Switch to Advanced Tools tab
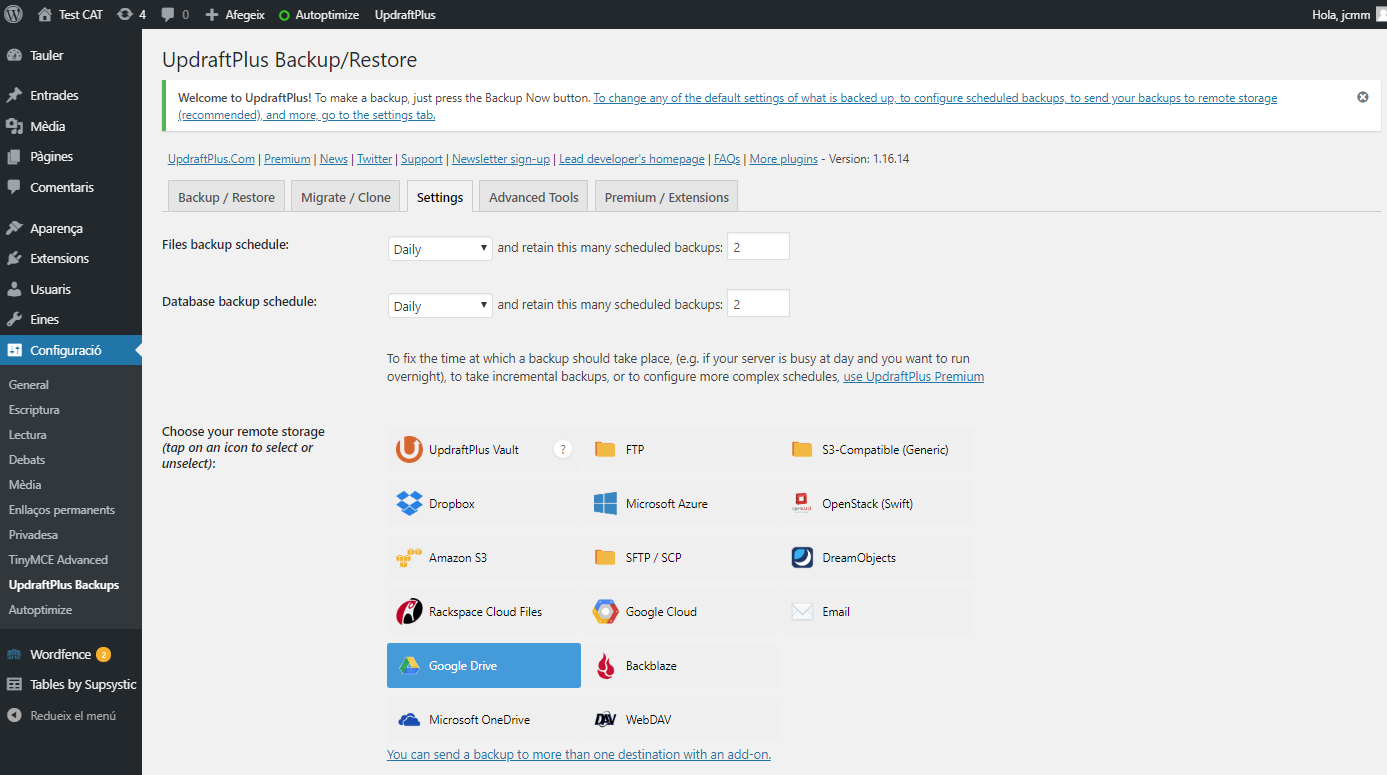 coord(534,197)
